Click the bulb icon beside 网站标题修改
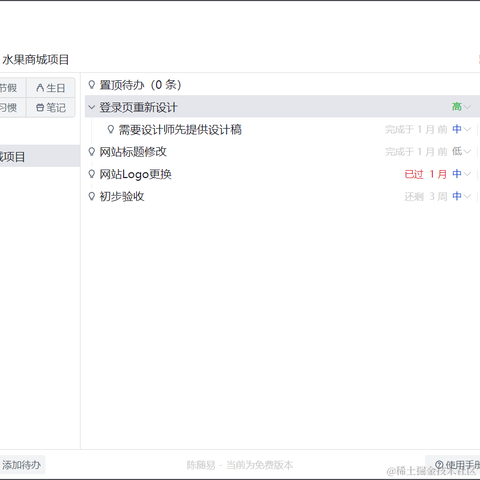The height and width of the screenshot is (480, 480). (x=92, y=152)
